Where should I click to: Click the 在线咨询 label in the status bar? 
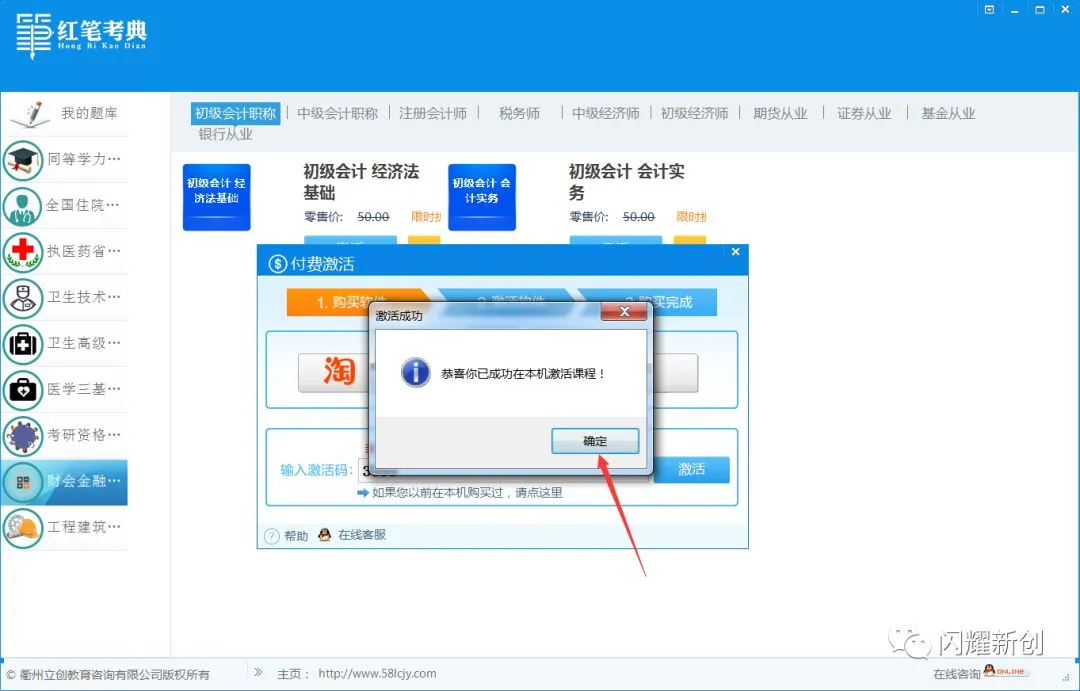pos(957,674)
